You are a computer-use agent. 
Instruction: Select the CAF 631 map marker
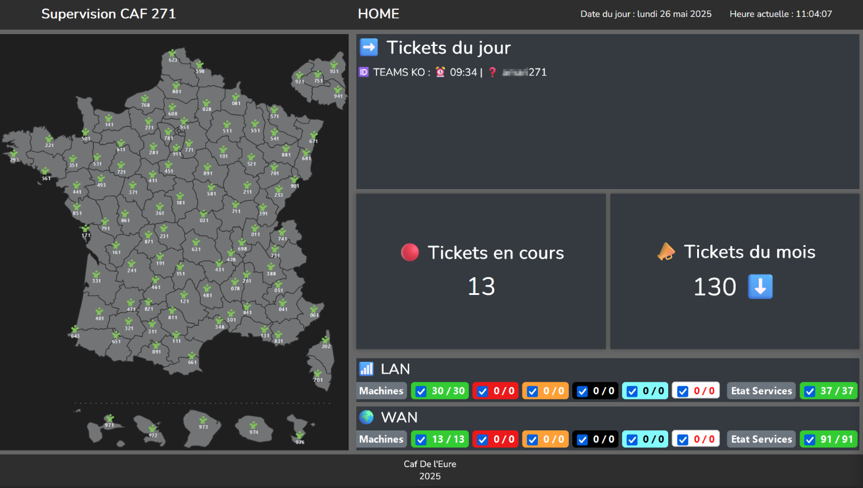[196, 243]
